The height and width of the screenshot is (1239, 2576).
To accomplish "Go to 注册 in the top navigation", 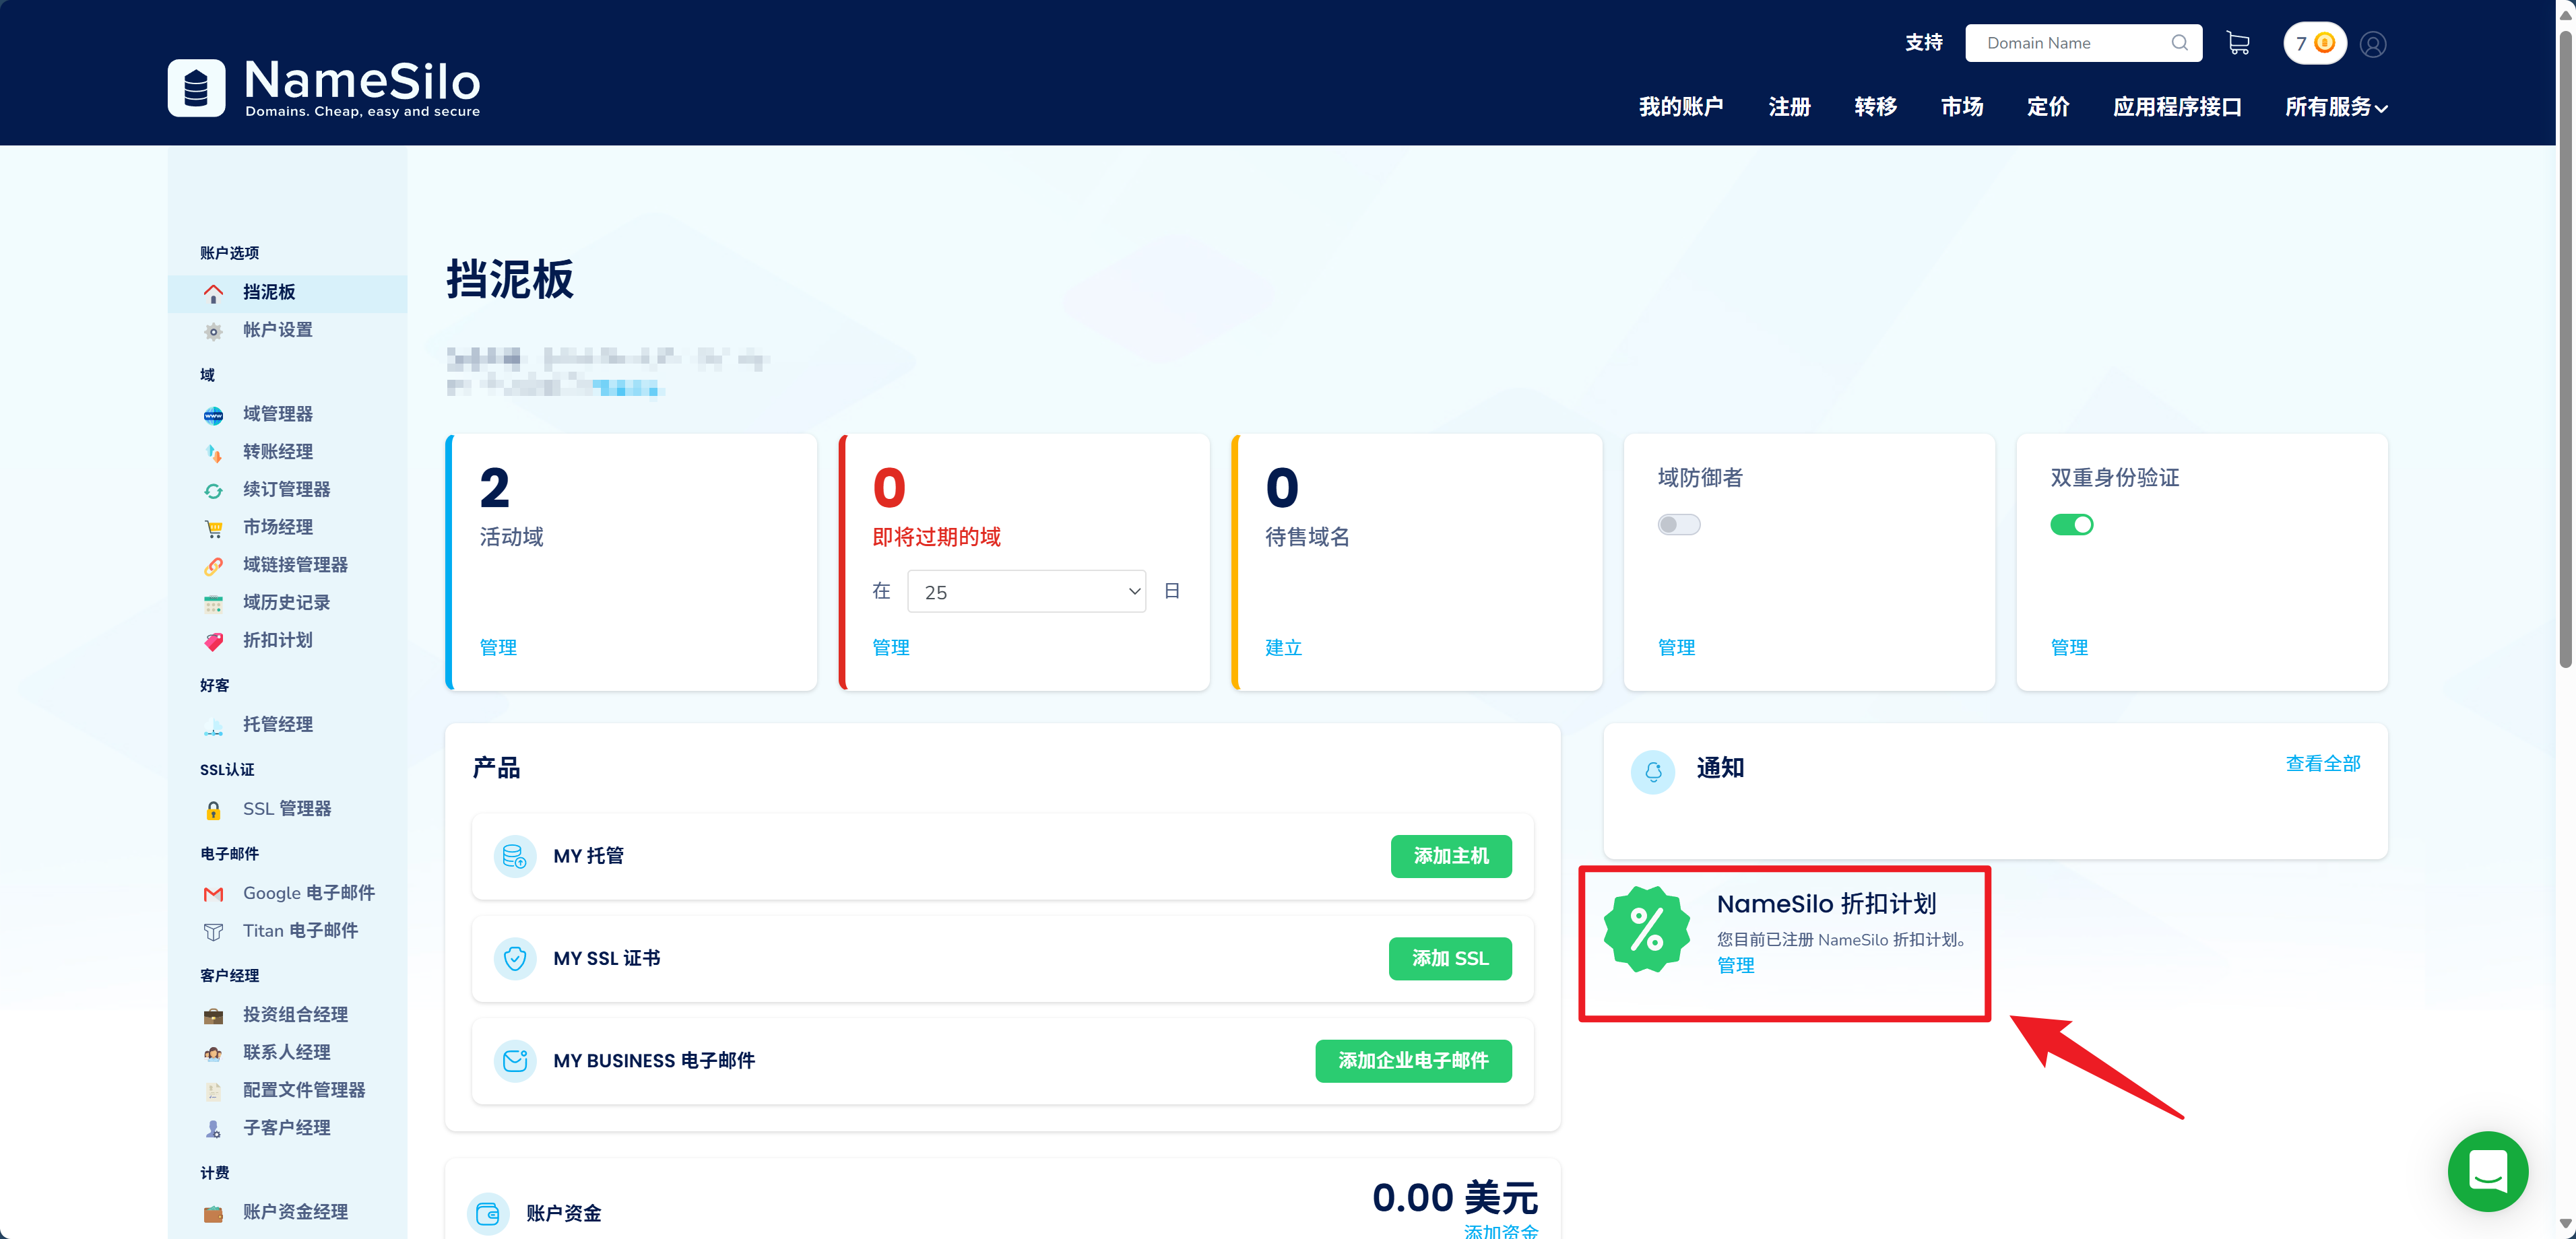I will point(1789,107).
